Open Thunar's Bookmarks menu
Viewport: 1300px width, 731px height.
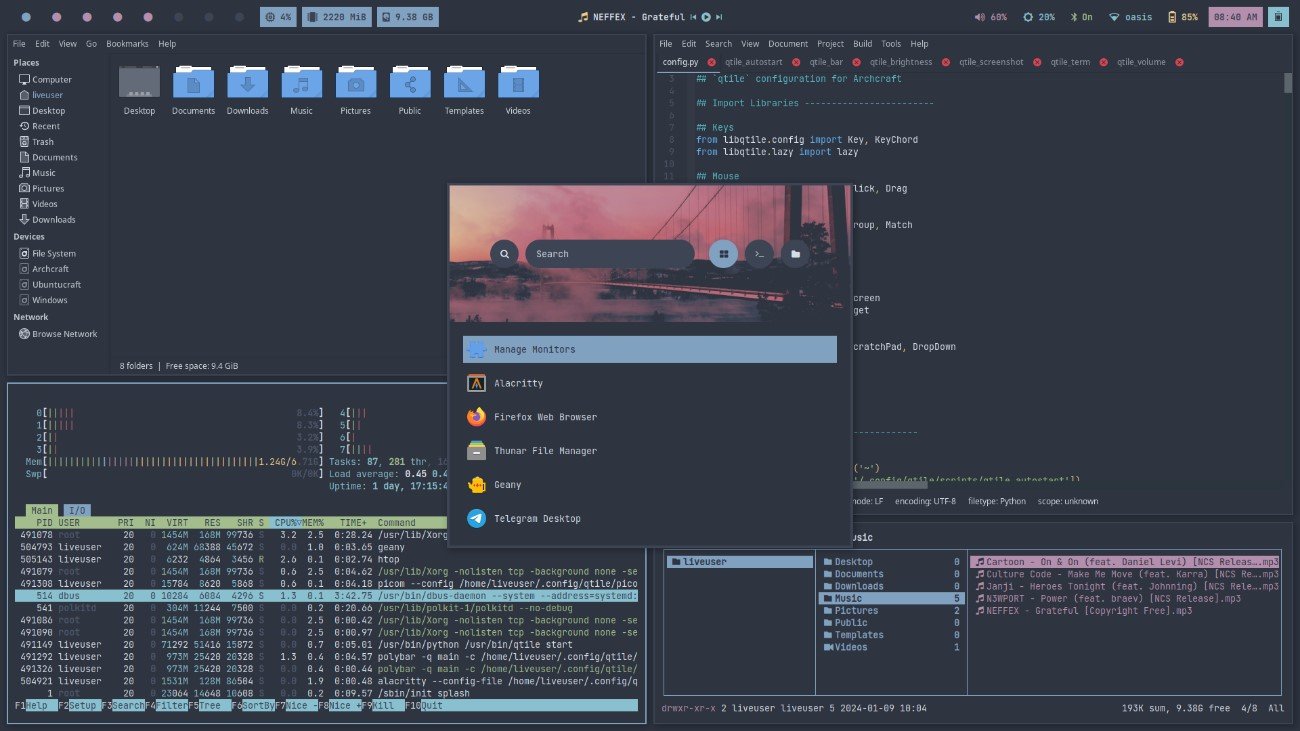point(126,43)
